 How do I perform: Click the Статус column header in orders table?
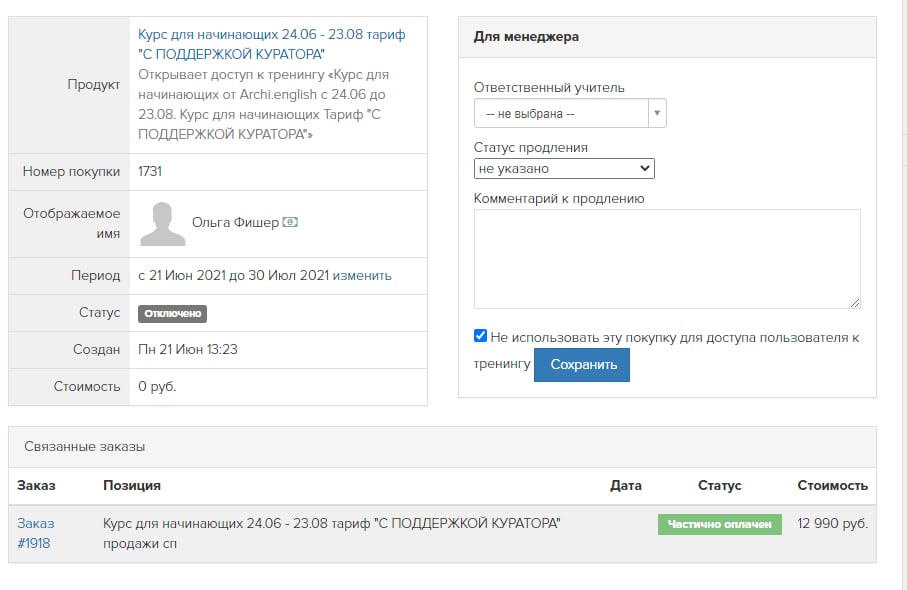click(x=720, y=486)
